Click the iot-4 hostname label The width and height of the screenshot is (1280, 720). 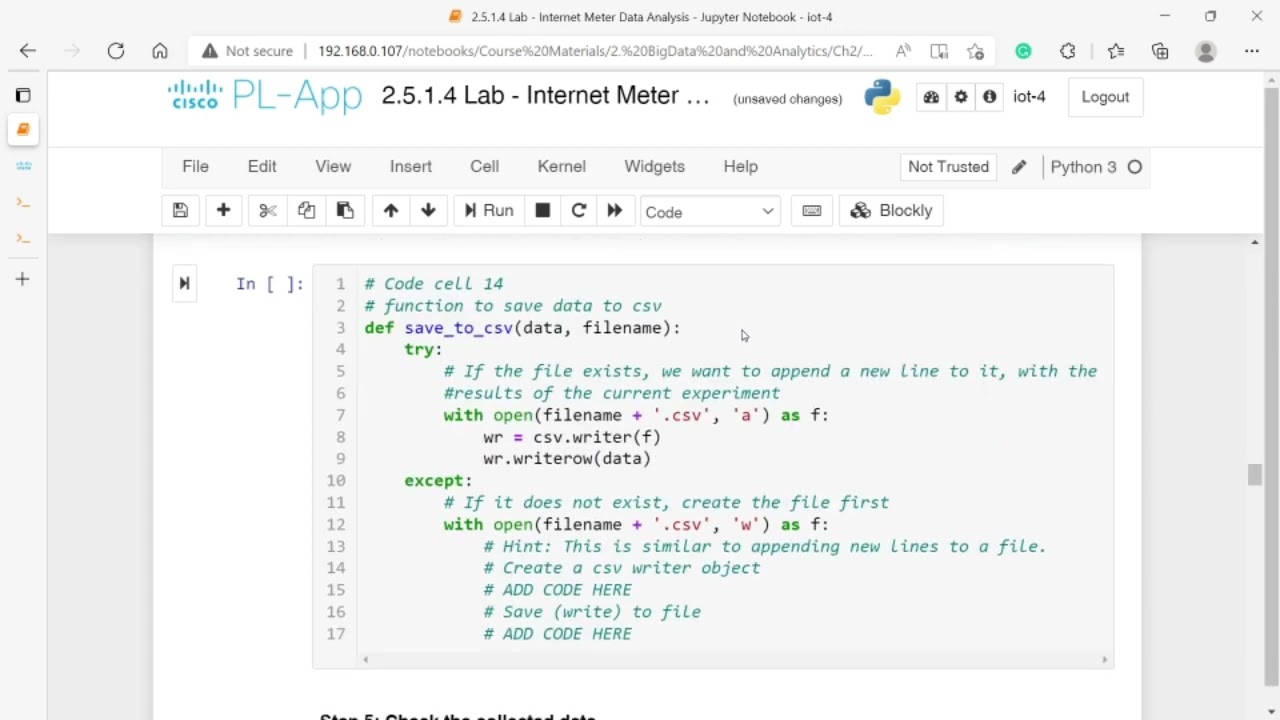click(1029, 97)
